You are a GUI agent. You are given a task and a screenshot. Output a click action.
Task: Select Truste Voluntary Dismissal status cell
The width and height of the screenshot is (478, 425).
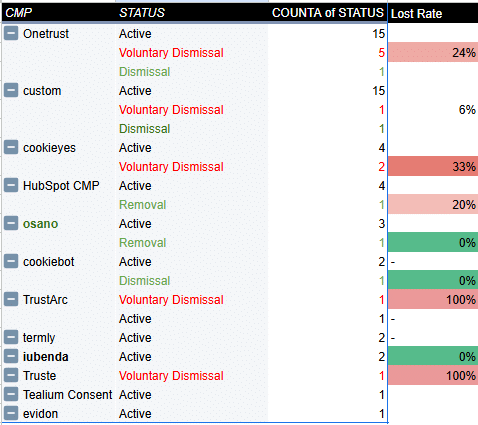pyautogui.click(x=192, y=376)
